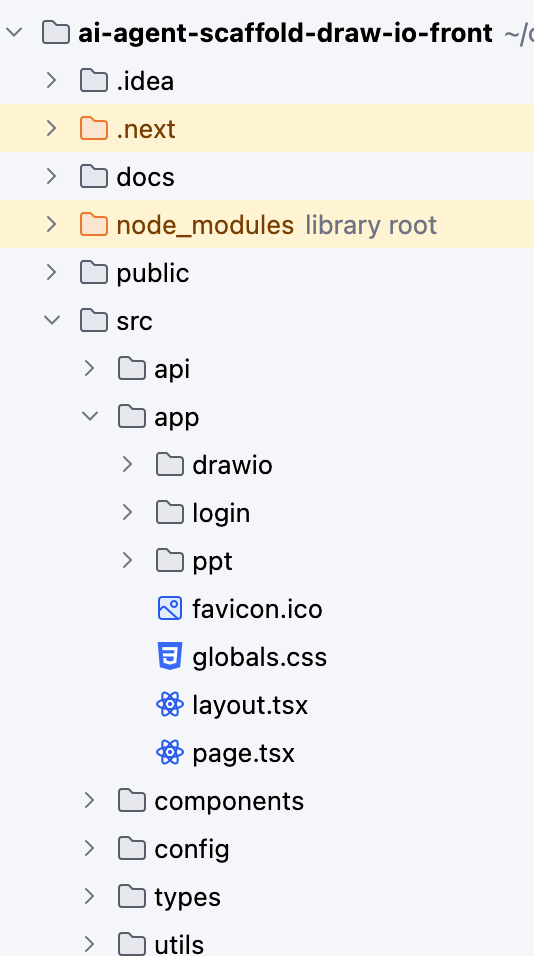Click the CSS icon beside globals.css
This screenshot has height=956, width=534.
tap(169, 657)
